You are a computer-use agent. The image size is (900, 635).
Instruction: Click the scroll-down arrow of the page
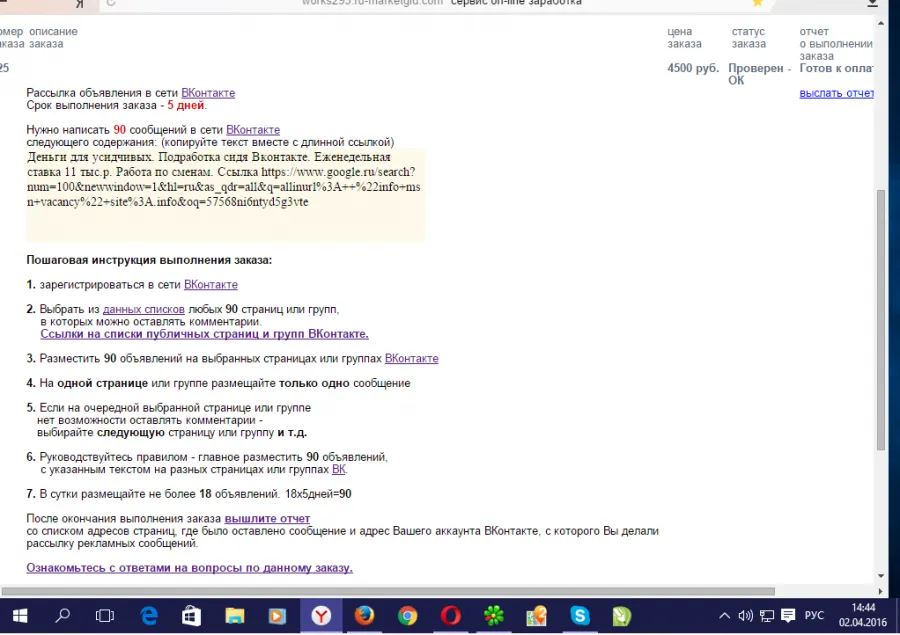pyautogui.click(x=881, y=576)
